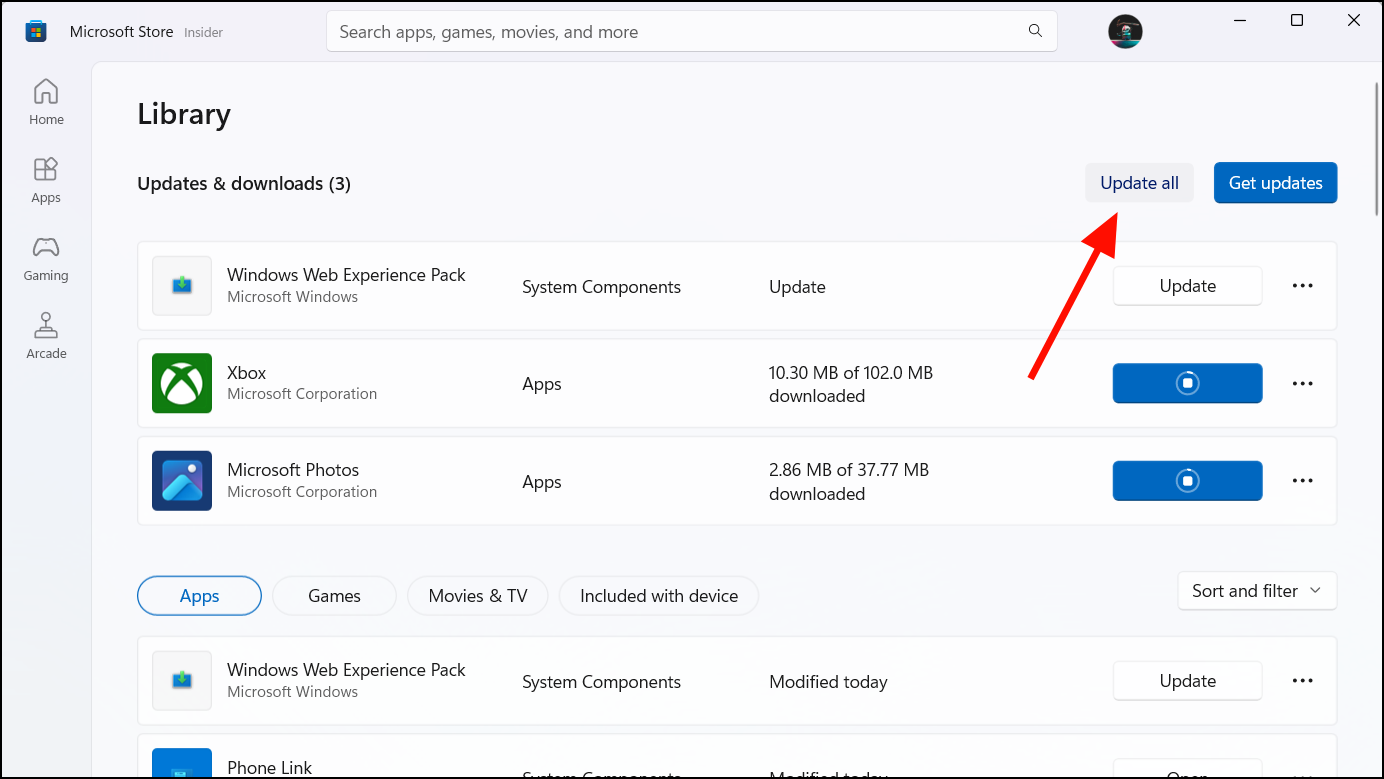Viewport: 1384px width, 779px height.
Task: Click the Microsoft Store logo icon
Action: (36, 32)
